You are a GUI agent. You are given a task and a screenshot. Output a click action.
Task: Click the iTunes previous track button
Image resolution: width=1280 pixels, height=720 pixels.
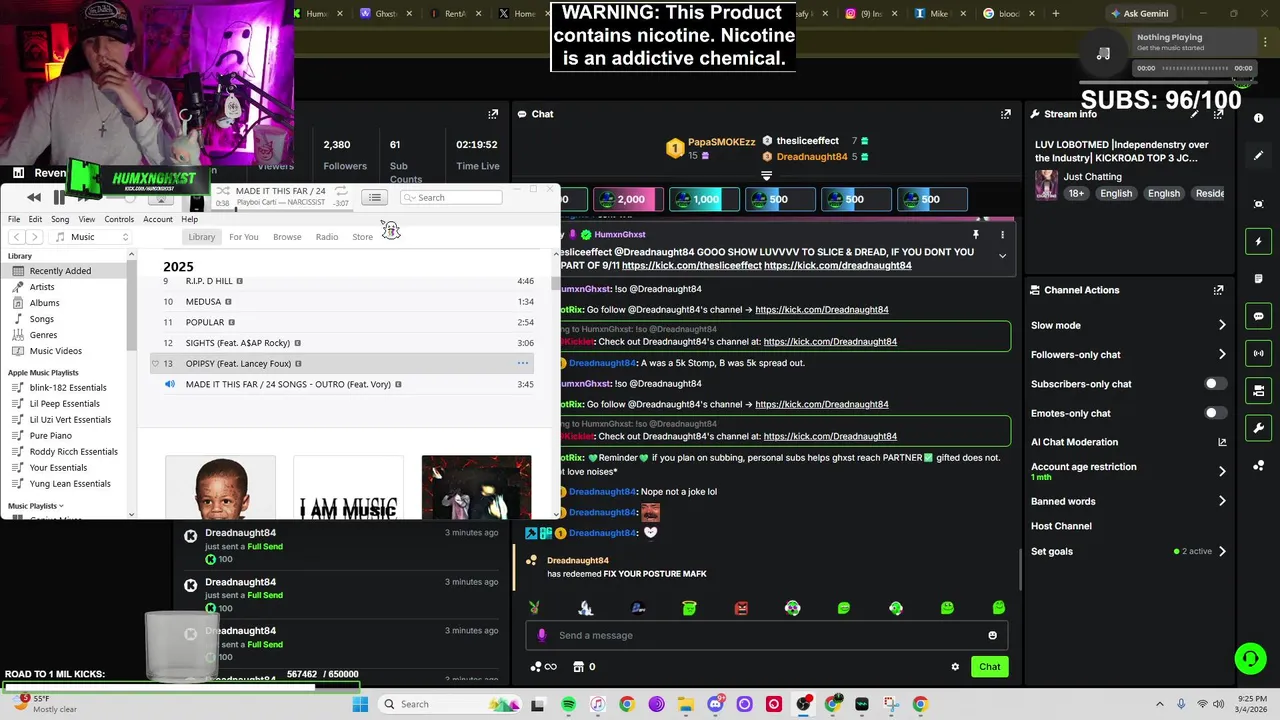click(x=34, y=198)
